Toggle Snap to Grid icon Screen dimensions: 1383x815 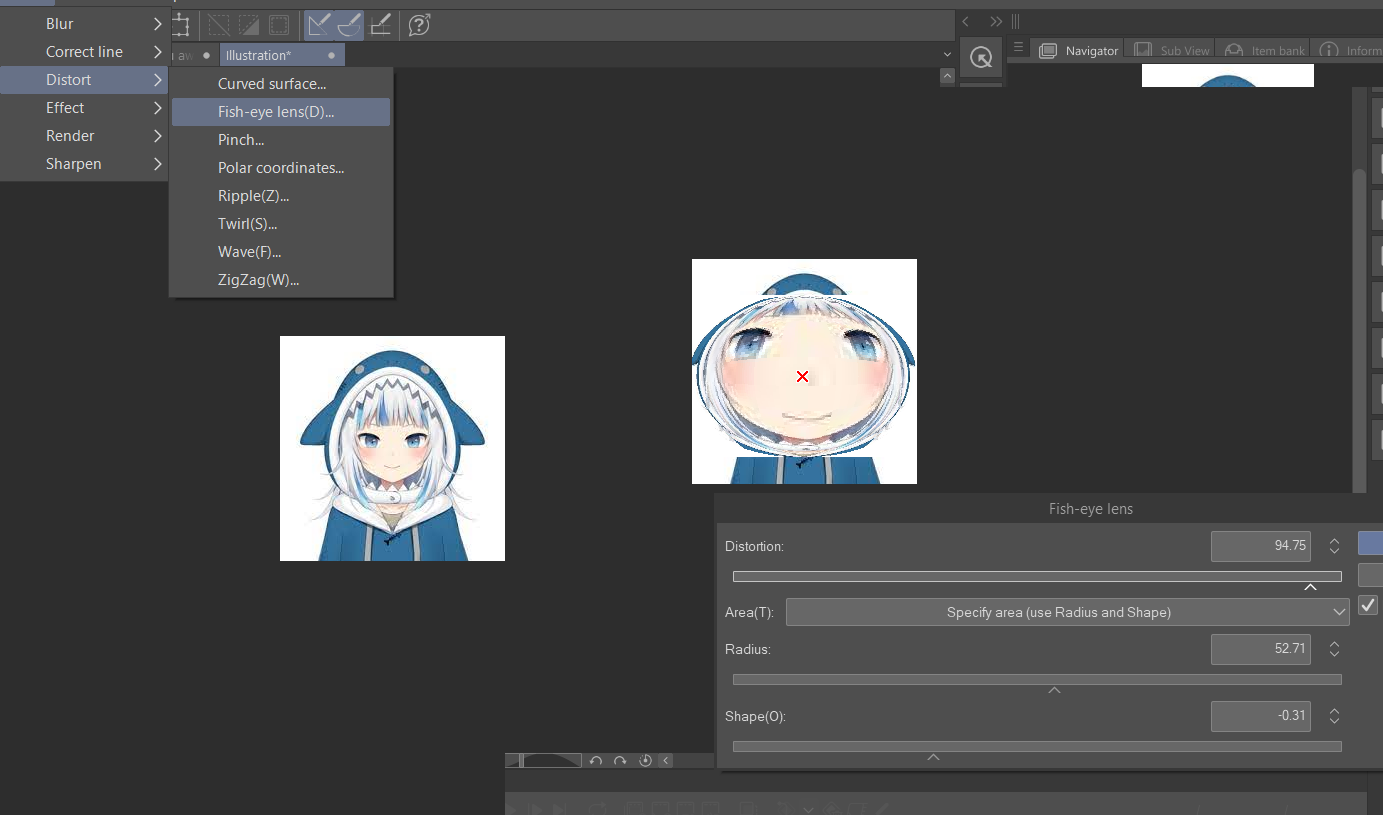coord(380,25)
